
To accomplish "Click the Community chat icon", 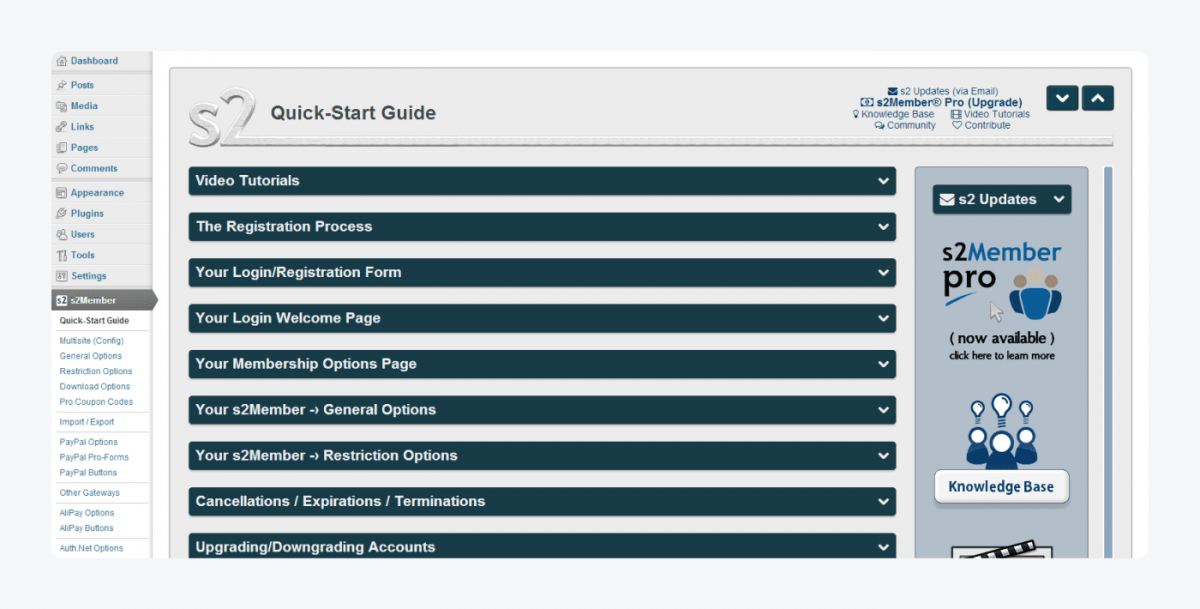I will [x=879, y=125].
